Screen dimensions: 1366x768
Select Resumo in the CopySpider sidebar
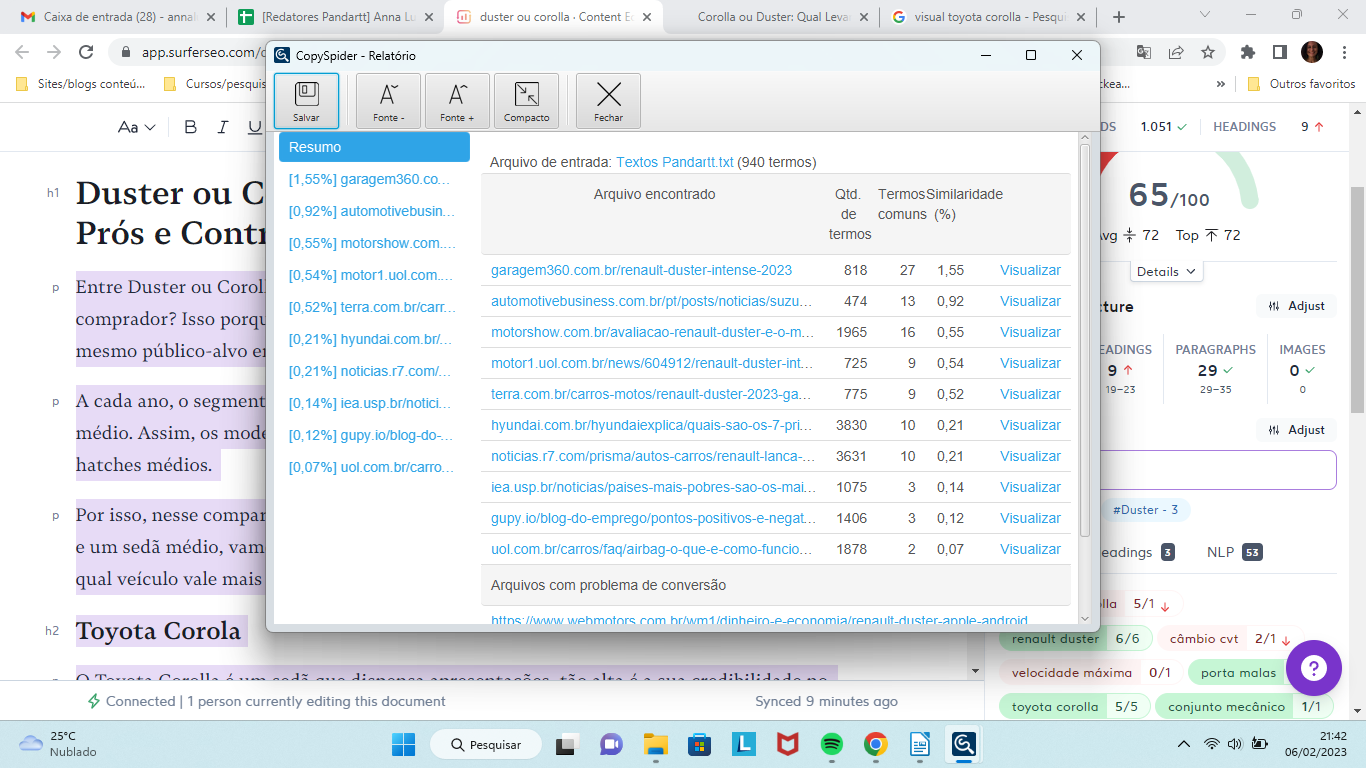point(374,147)
